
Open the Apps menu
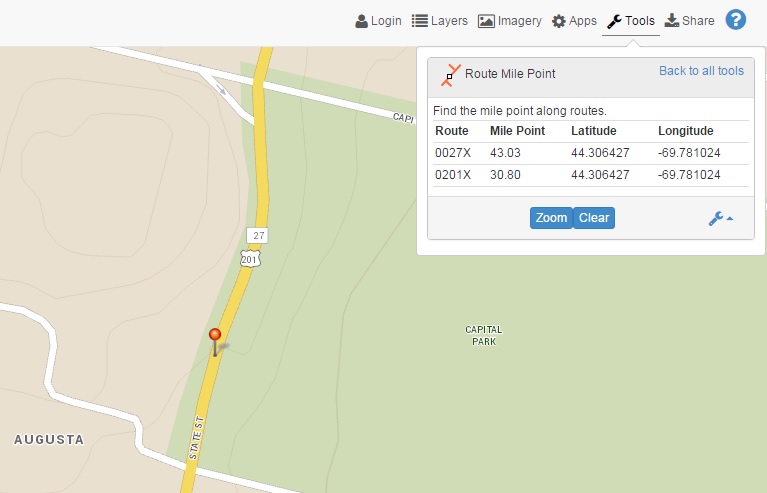[574, 21]
